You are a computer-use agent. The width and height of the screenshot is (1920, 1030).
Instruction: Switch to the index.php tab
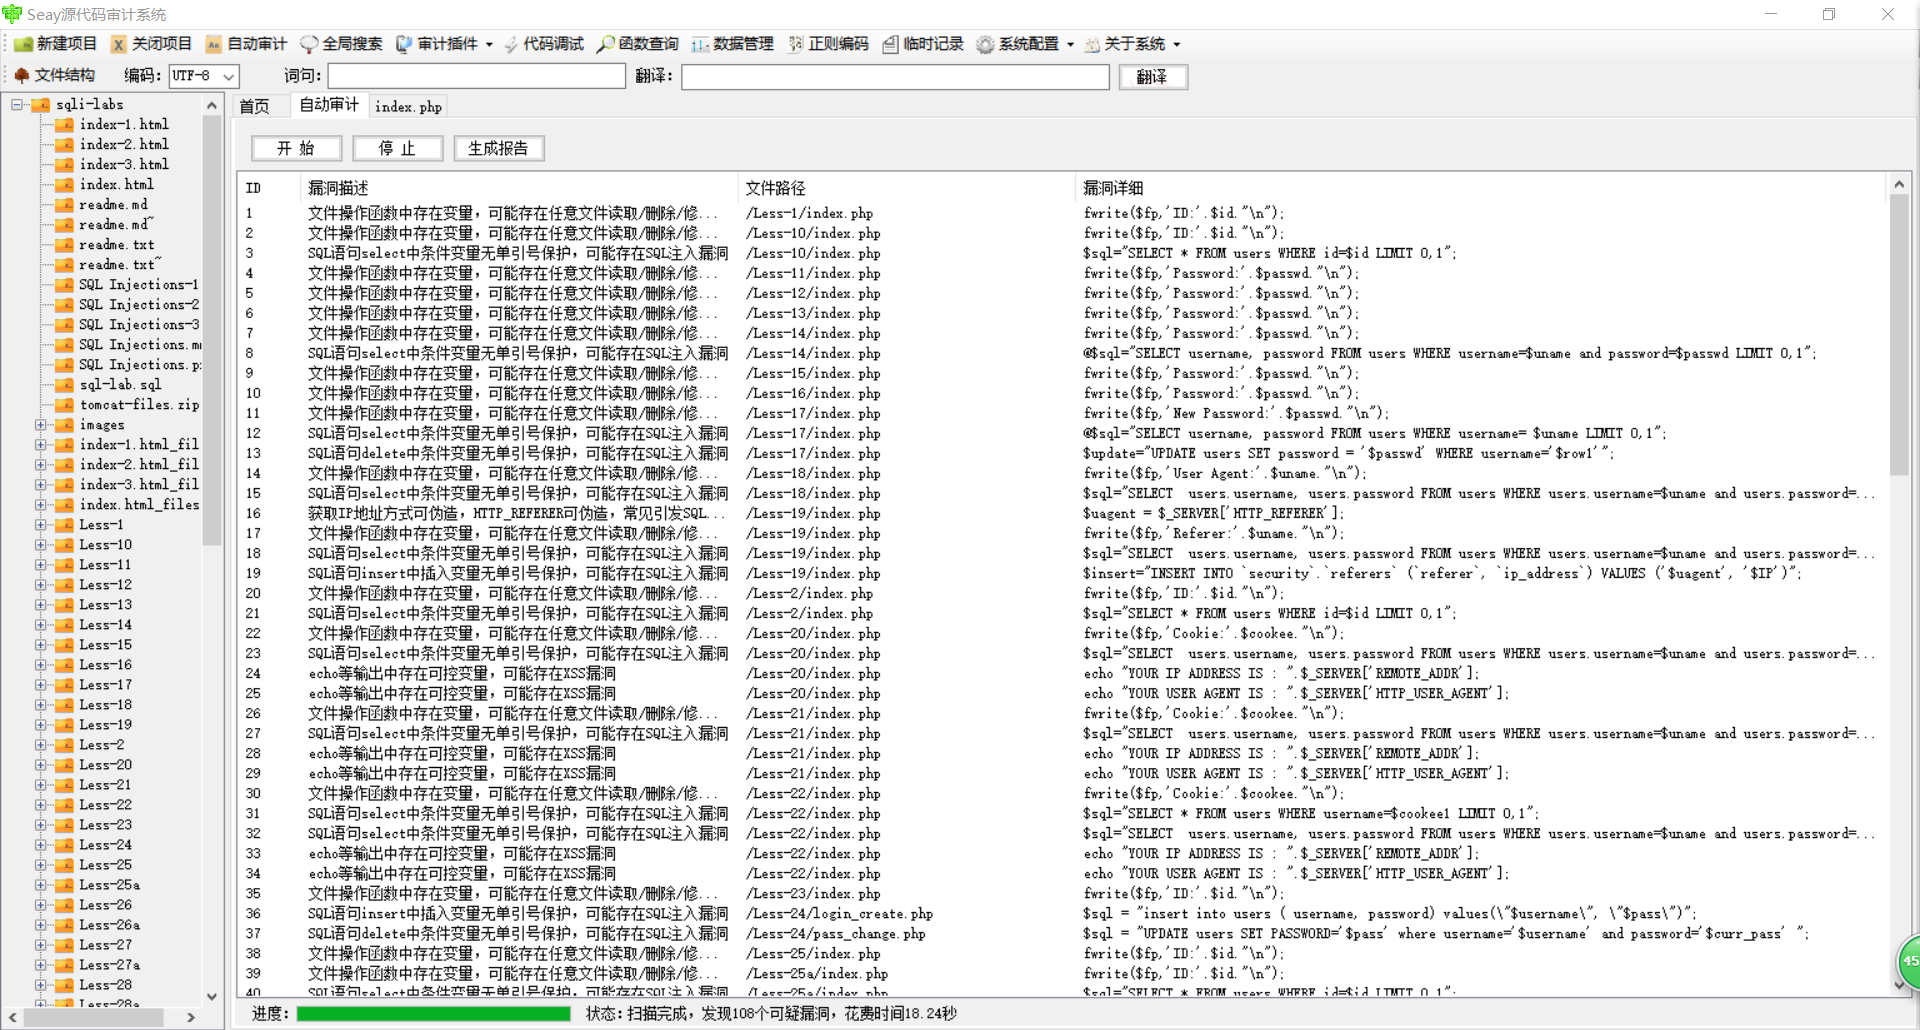pyautogui.click(x=407, y=106)
